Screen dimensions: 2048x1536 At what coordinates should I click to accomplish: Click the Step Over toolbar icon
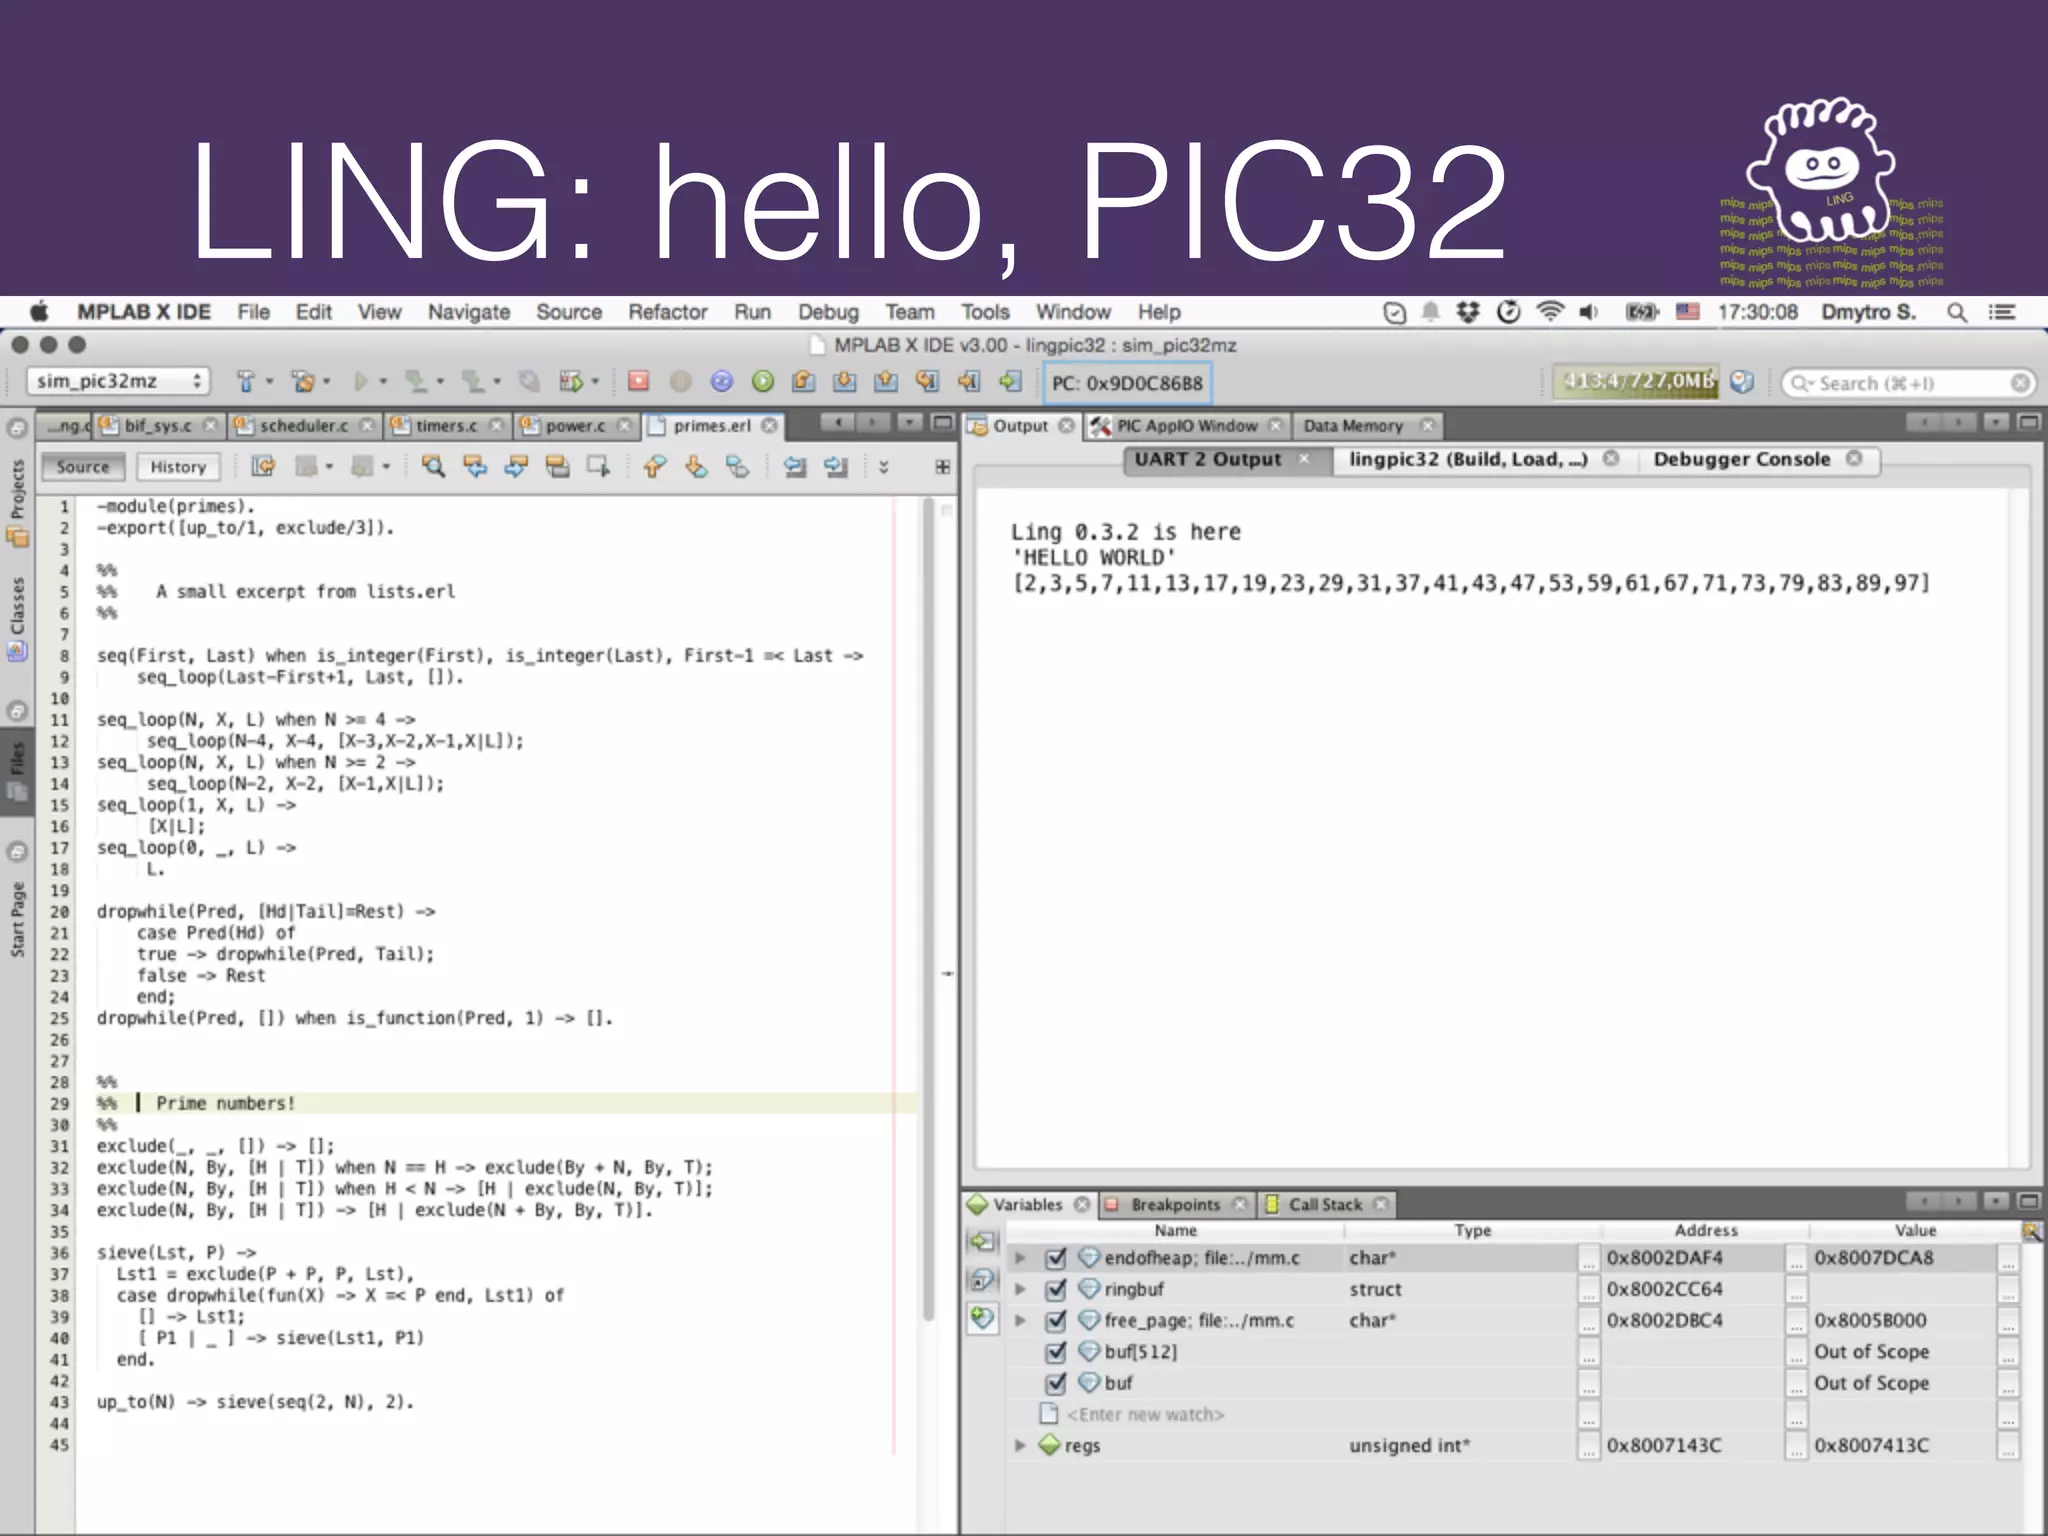(x=803, y=381)
